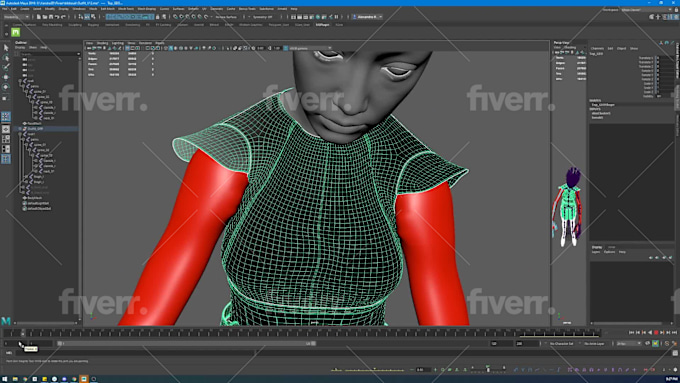Select the arrow Select tool in toolbox

click(6, 48)
